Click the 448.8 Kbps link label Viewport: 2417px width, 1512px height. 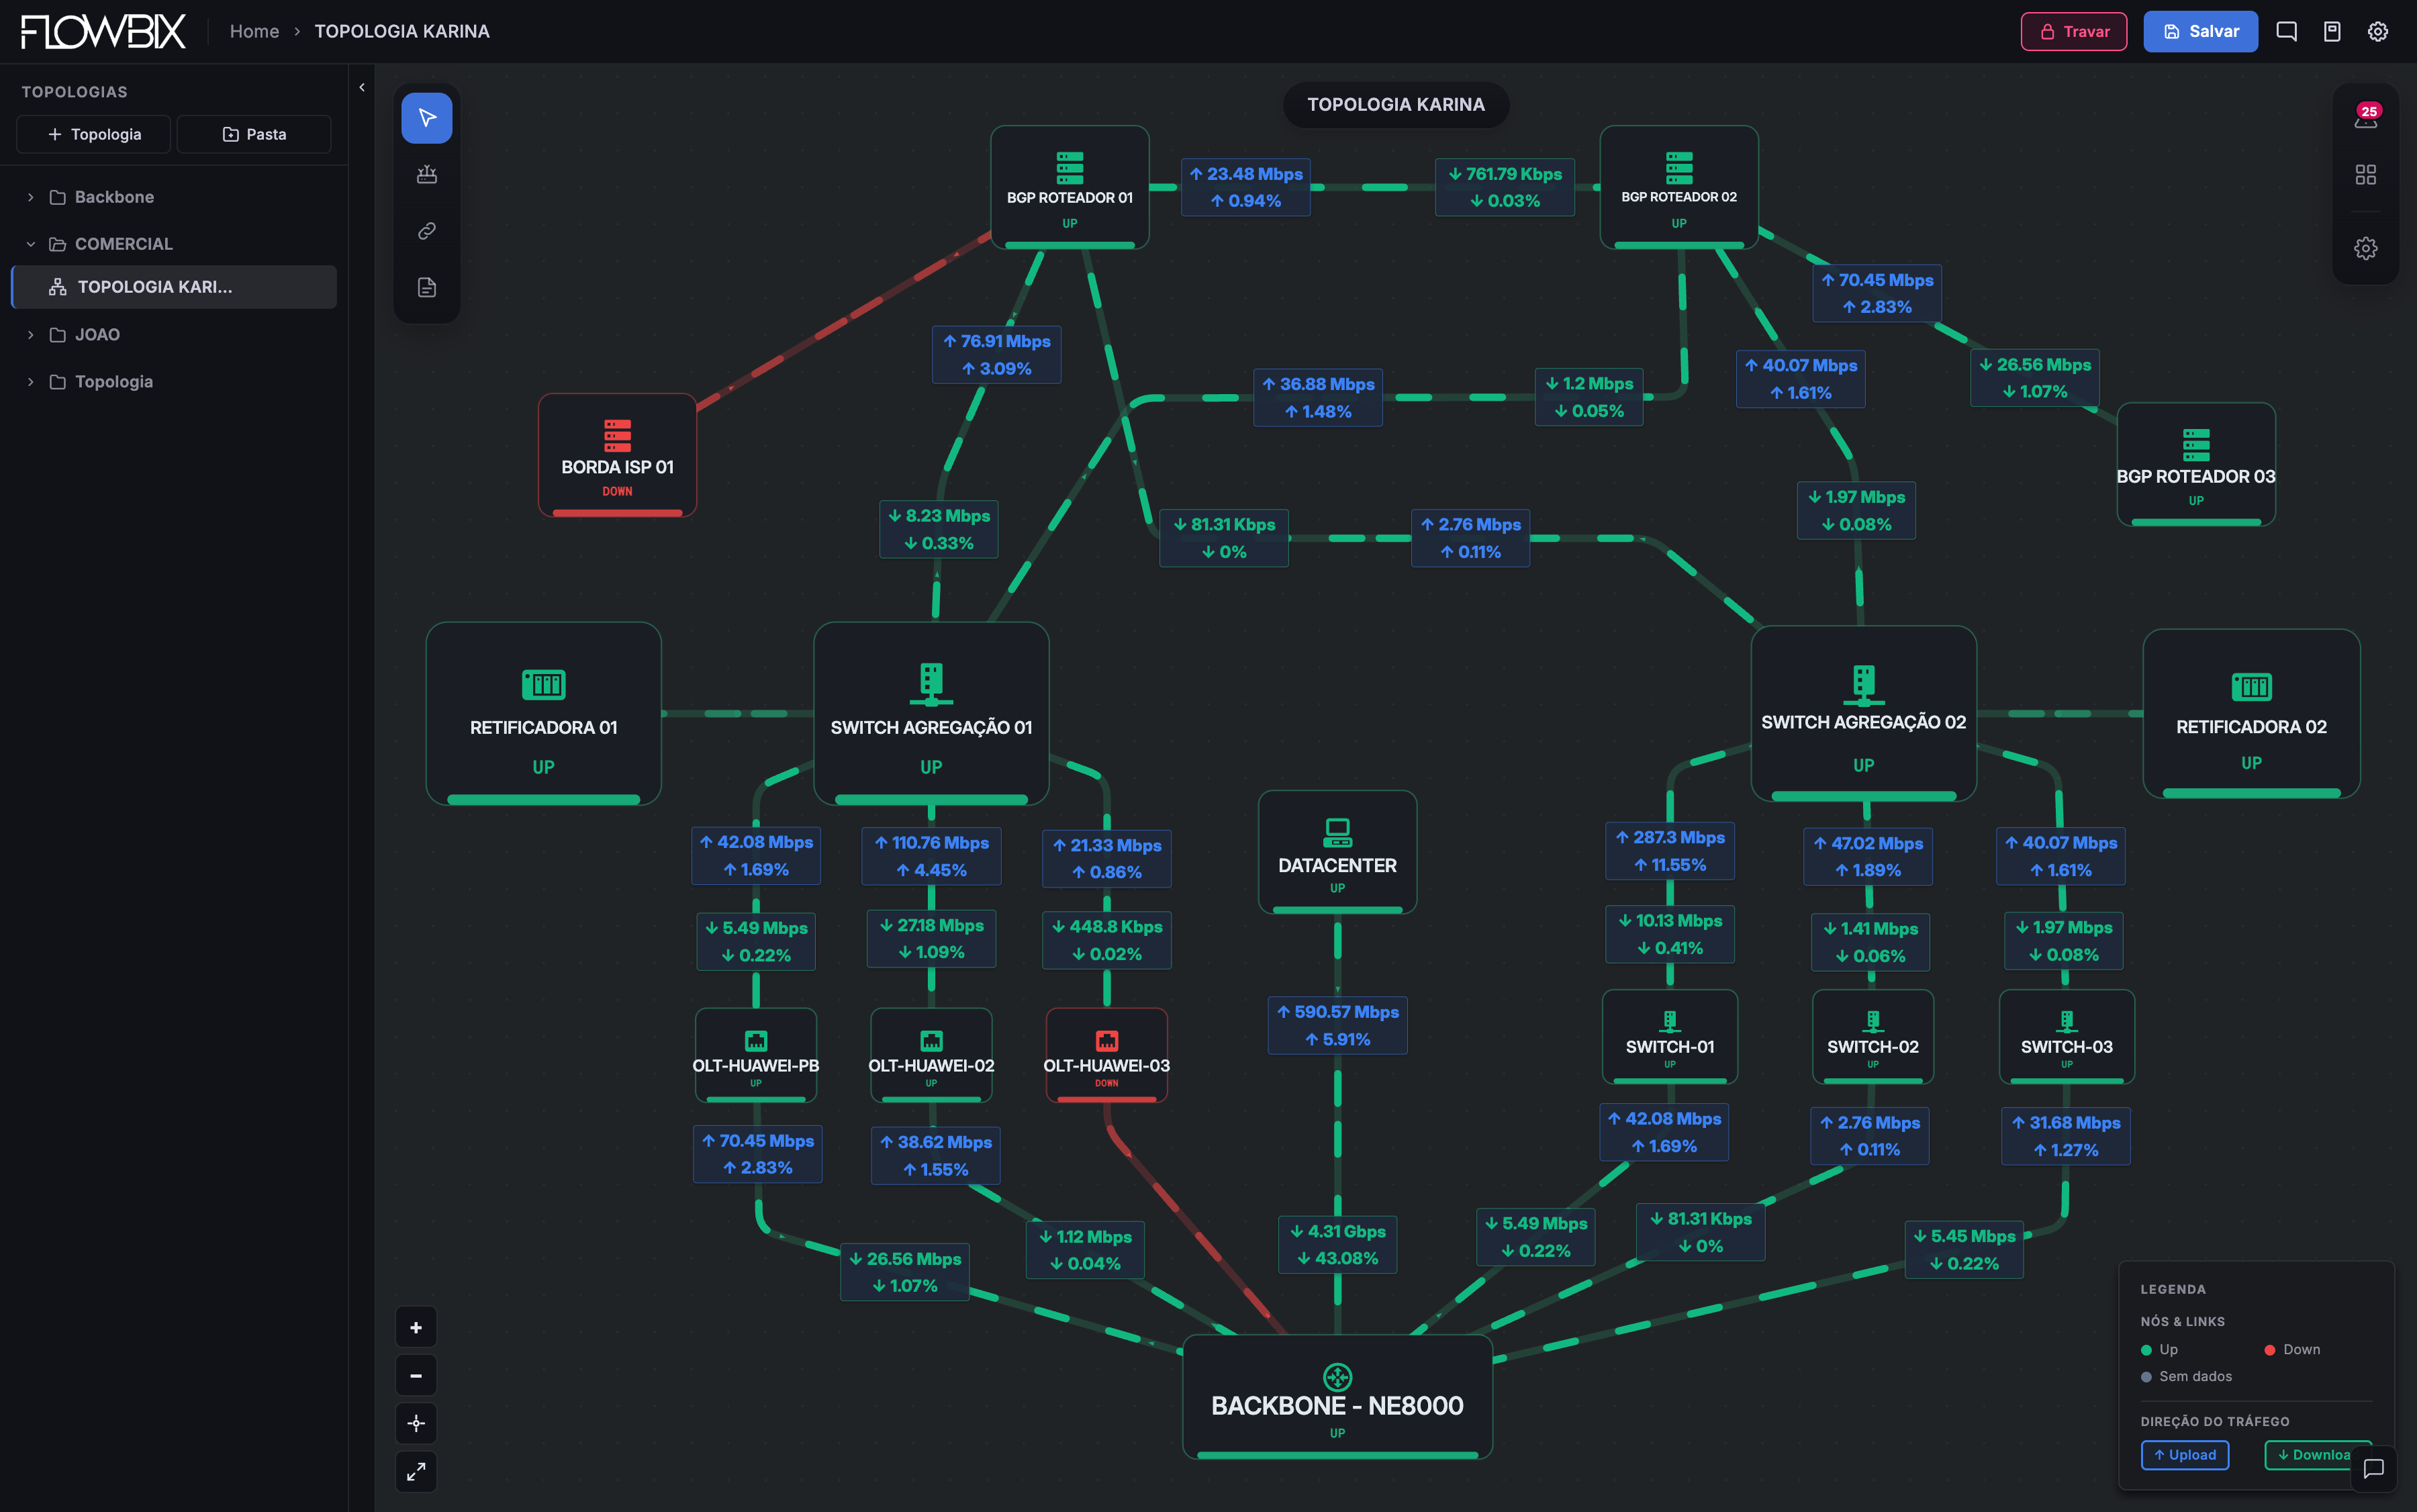tap(1107, 940)
